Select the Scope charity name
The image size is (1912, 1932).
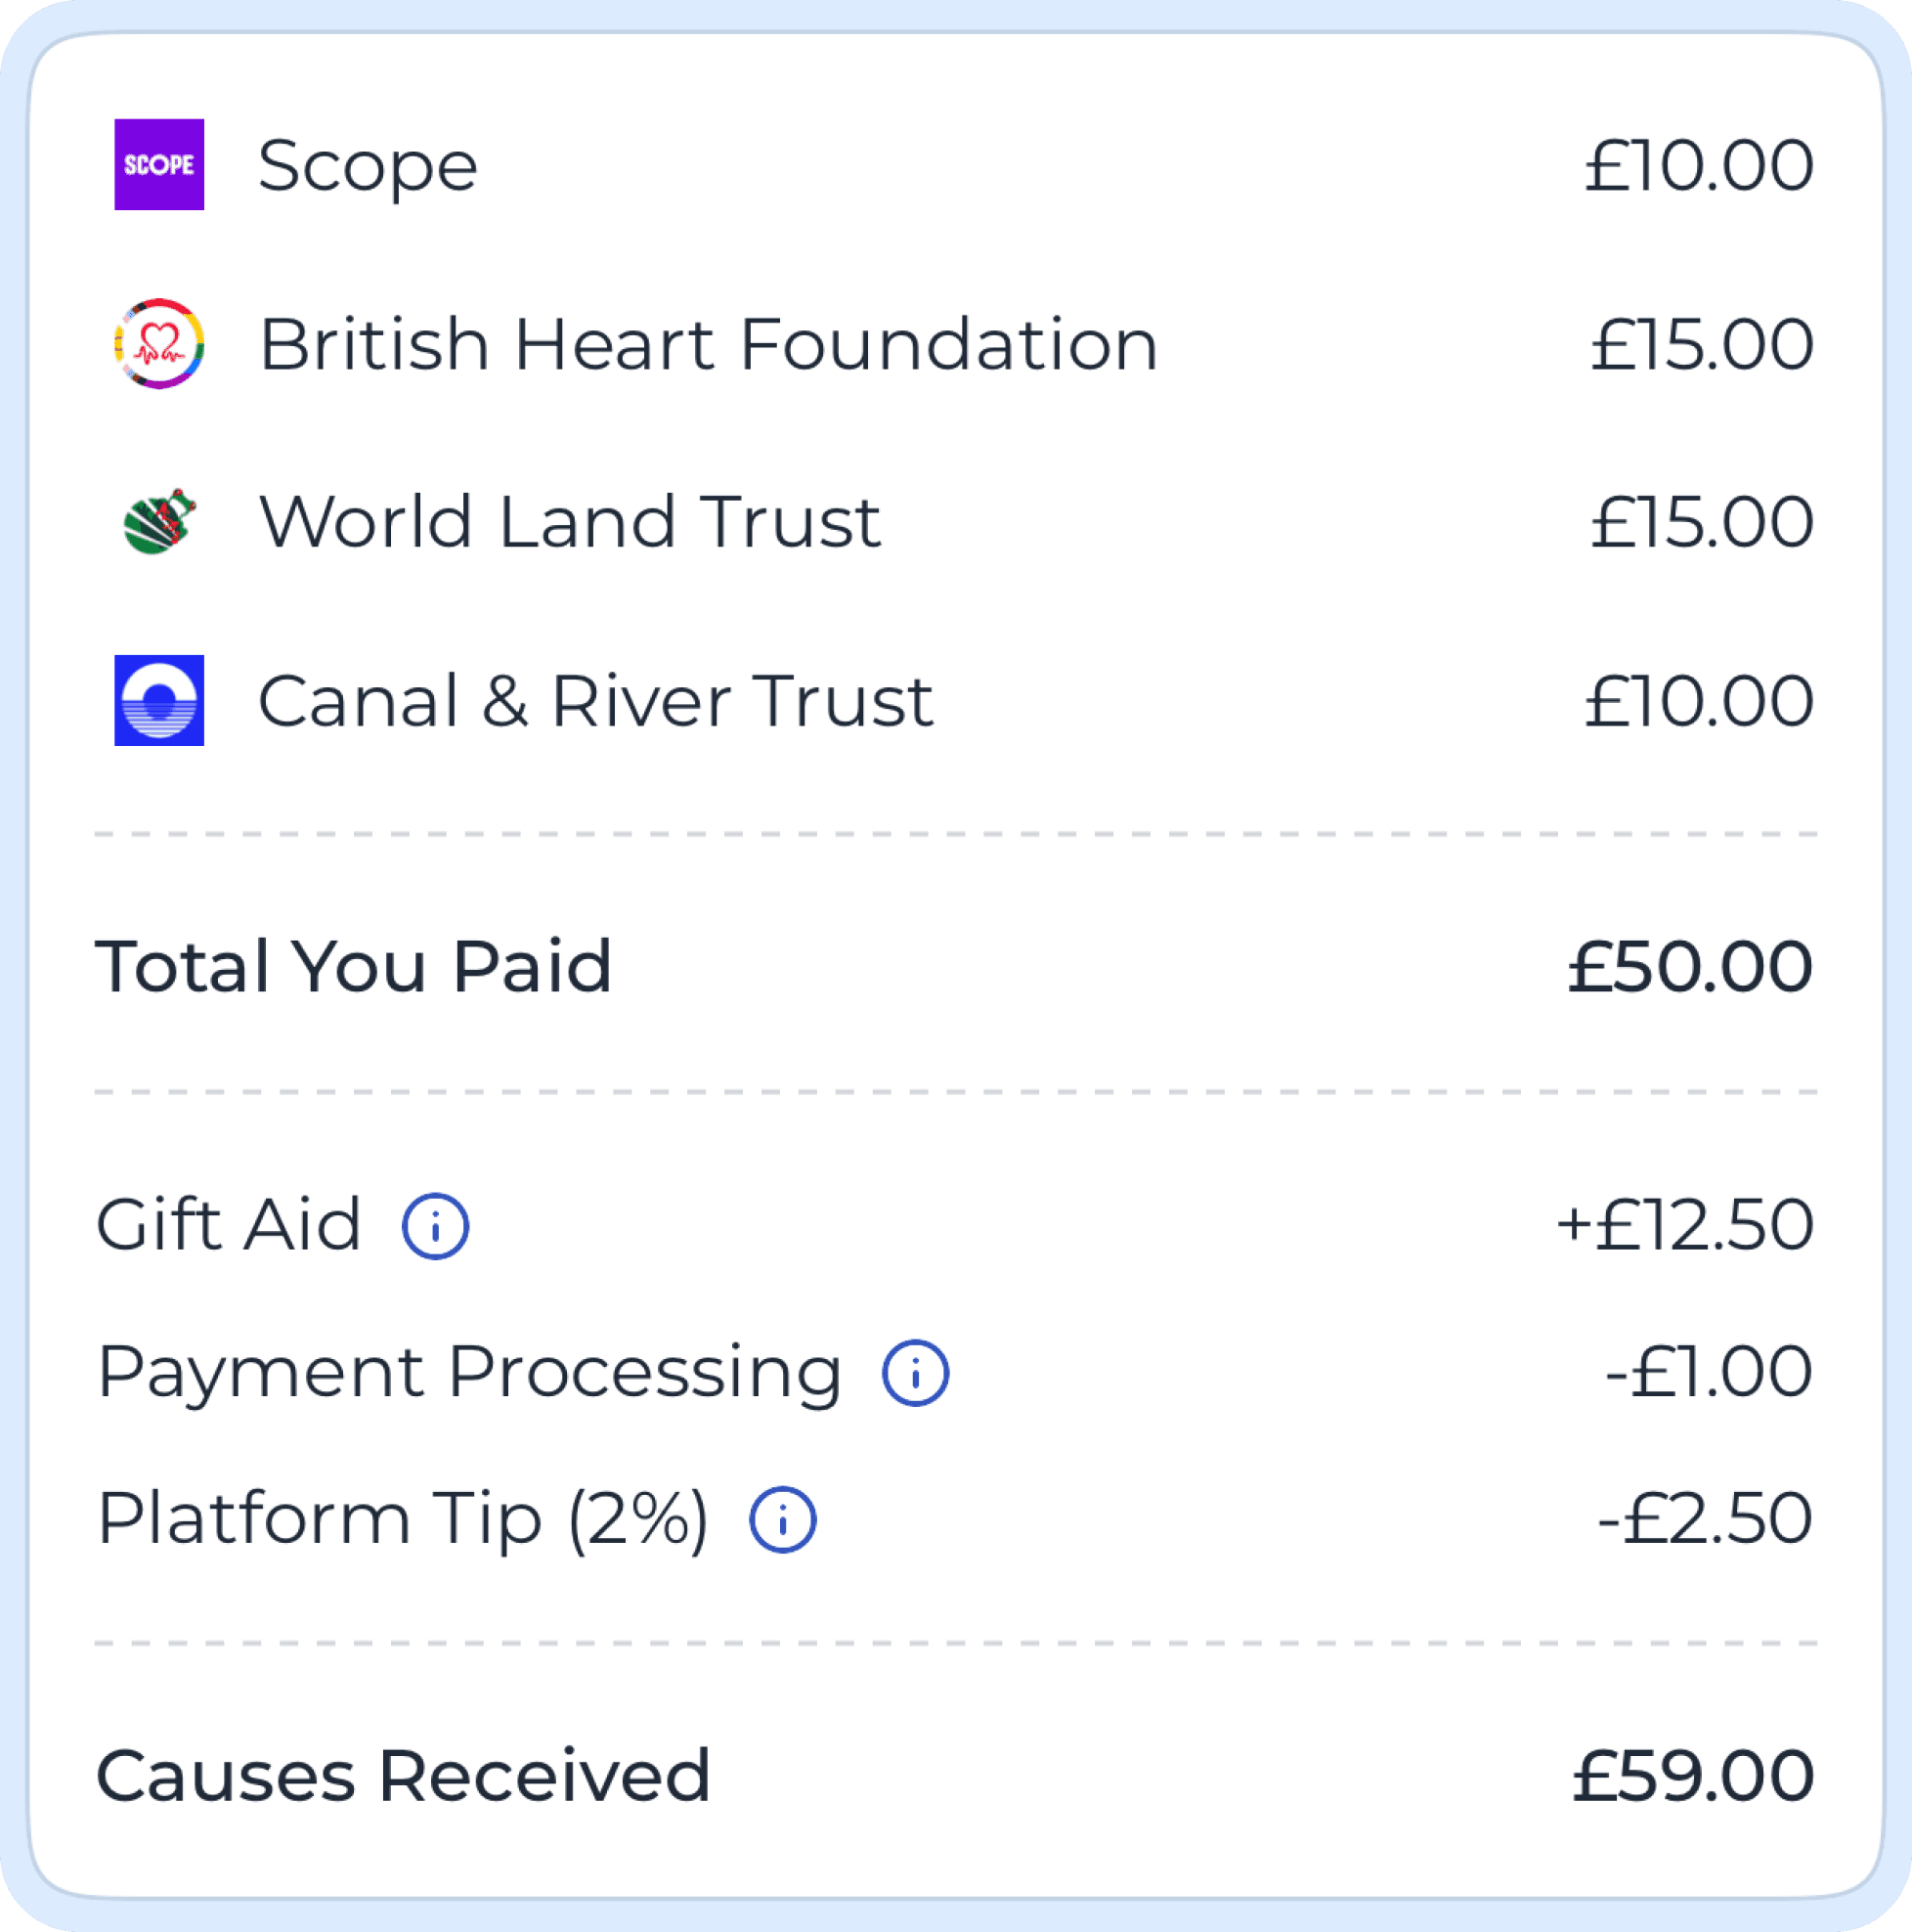tap(368, 166)
